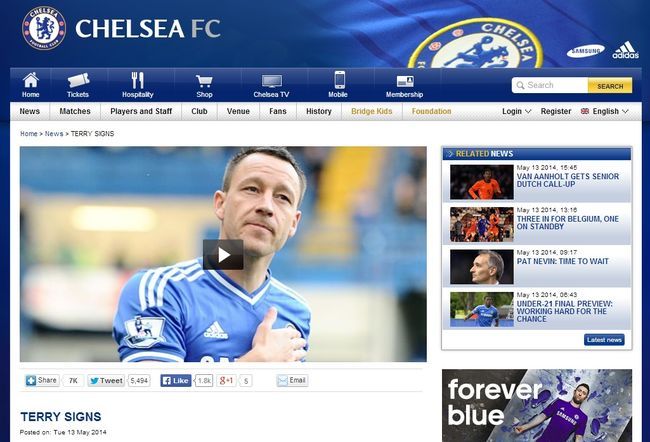The width and height of the screenshot is (650, 442).
Task: Open the Mobile phone icon
Action: coord(340,80)
